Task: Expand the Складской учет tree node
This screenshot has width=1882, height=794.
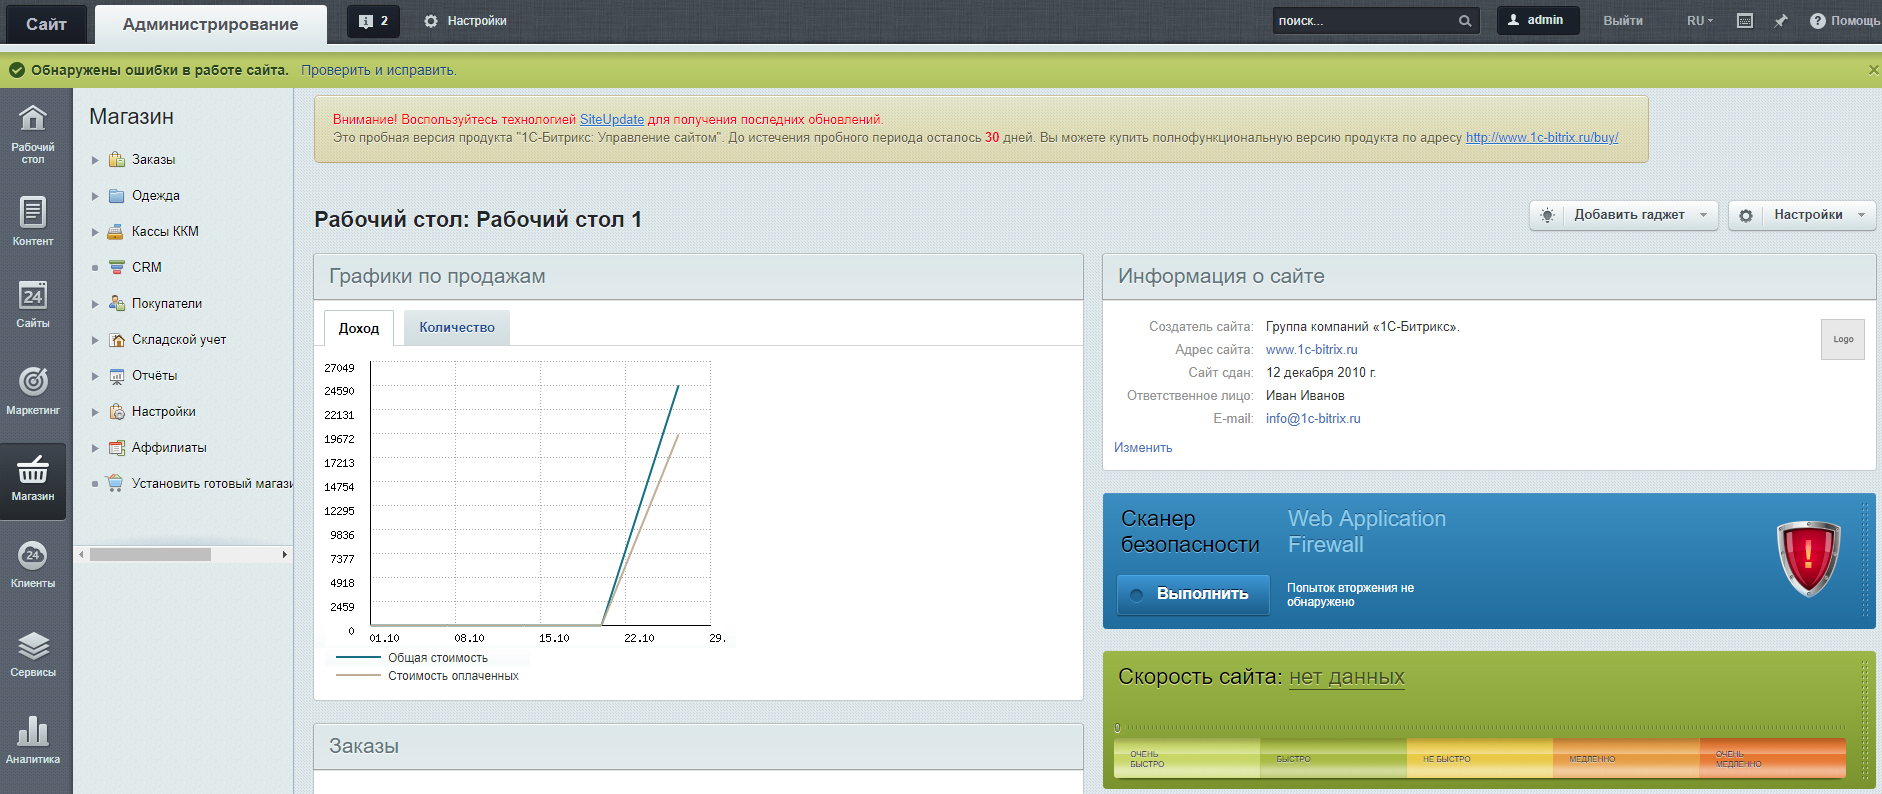Action: click(x=95, y=340)
